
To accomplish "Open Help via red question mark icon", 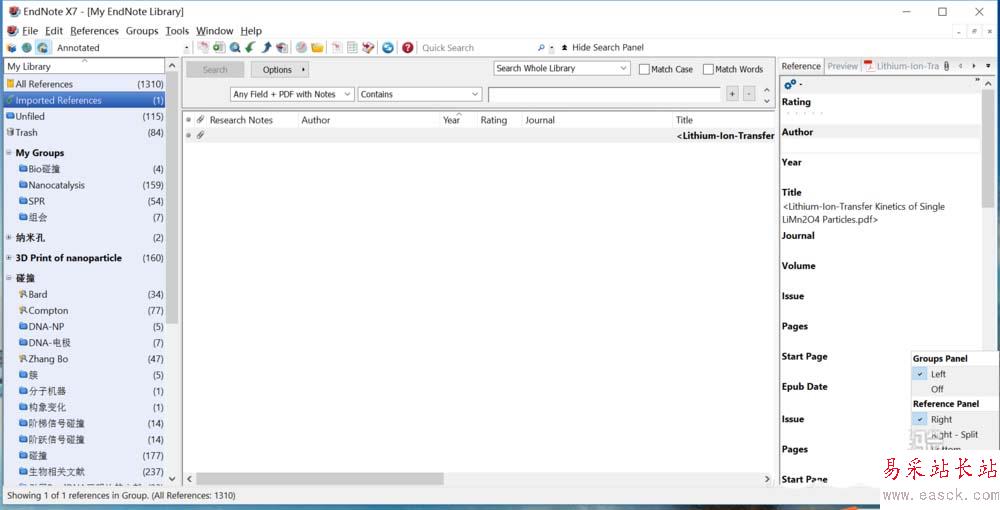I will [408, 47].
